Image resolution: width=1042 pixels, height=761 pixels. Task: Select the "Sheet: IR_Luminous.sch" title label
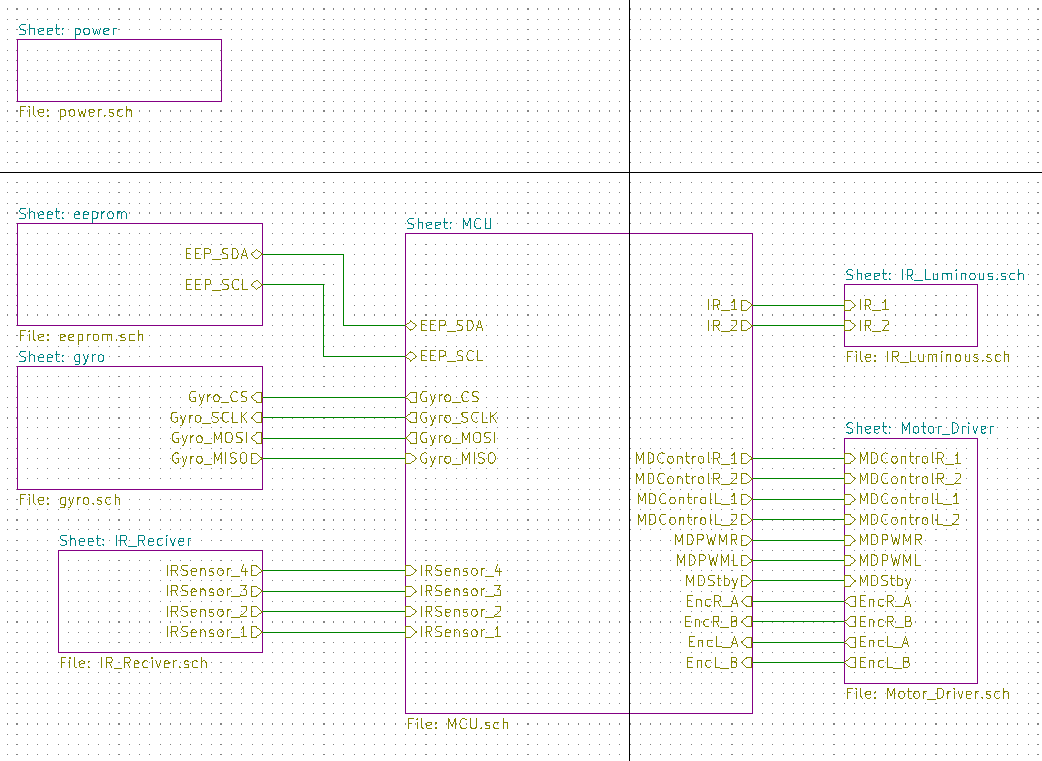coord(935,275)
